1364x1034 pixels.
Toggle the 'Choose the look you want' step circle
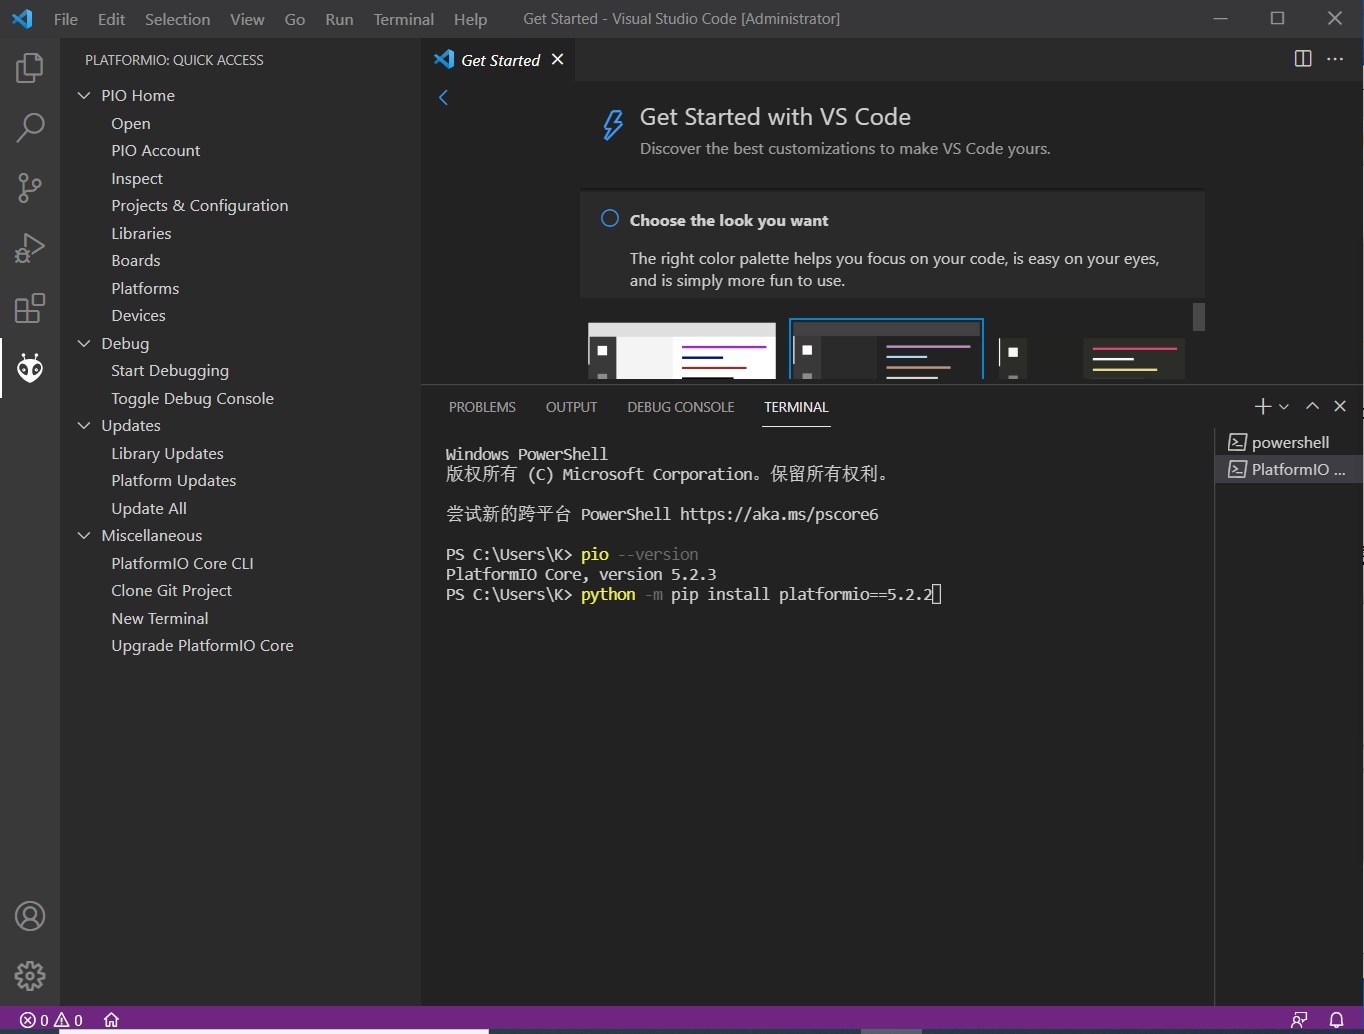click(609, 219)
